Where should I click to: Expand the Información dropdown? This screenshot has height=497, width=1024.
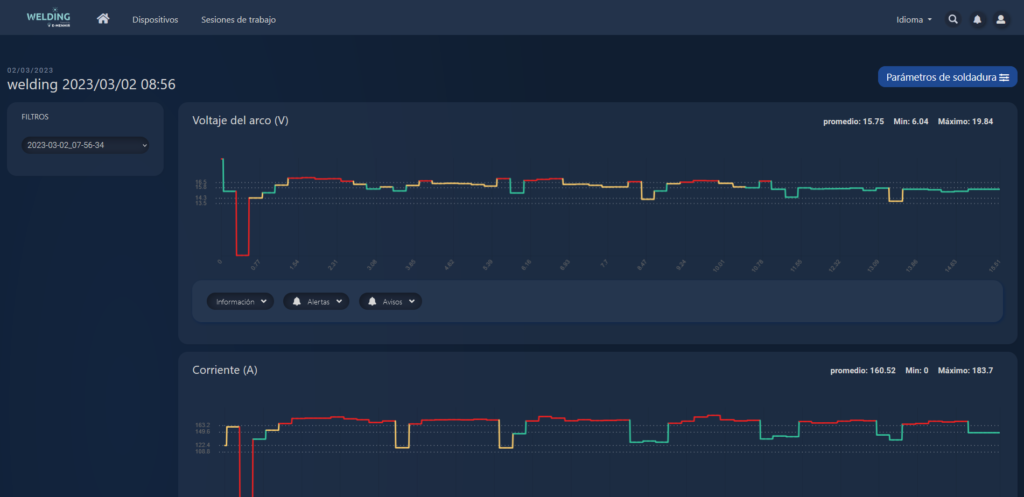coord(240,301)
